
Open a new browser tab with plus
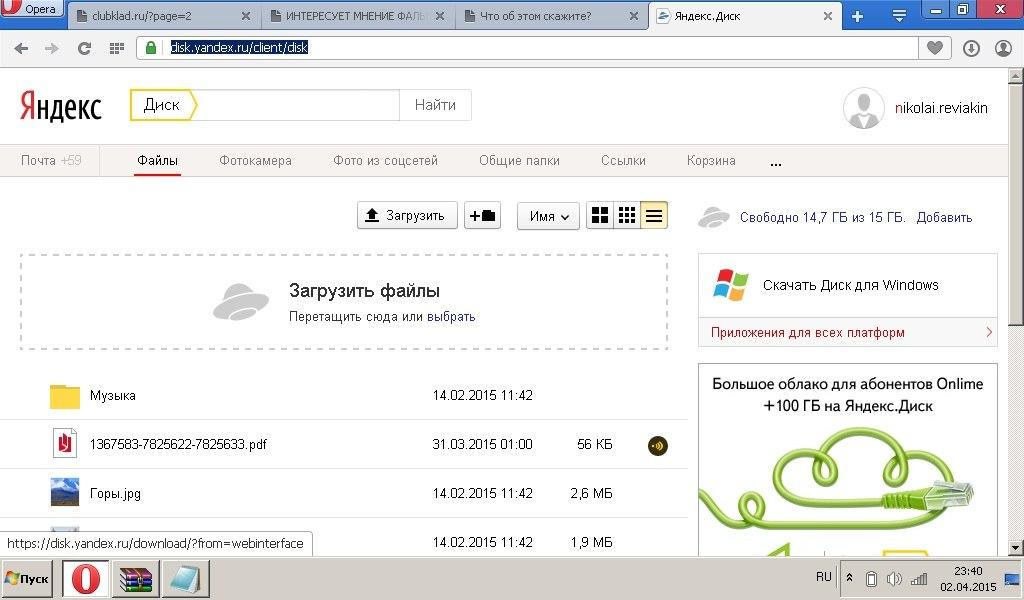pos(857,16)
